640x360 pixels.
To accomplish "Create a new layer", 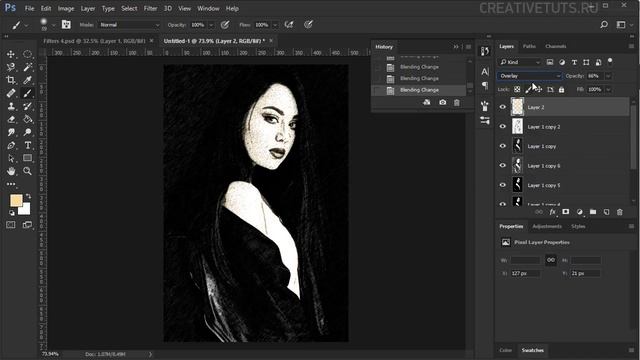I will [607, 212].
